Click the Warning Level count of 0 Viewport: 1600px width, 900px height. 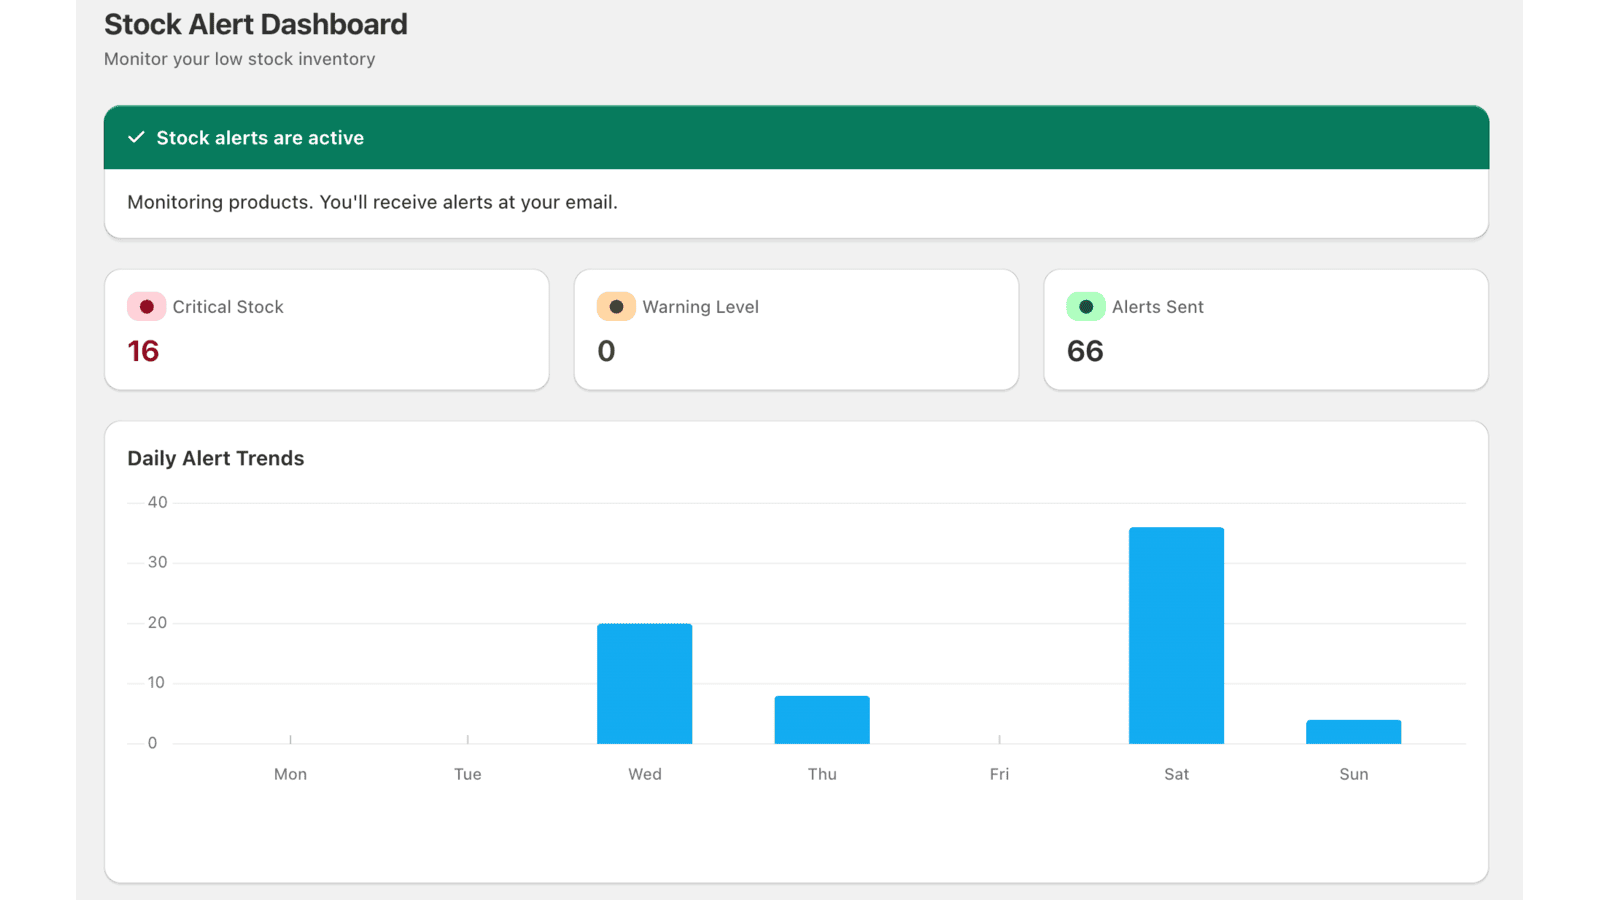(x=606, y=351)
